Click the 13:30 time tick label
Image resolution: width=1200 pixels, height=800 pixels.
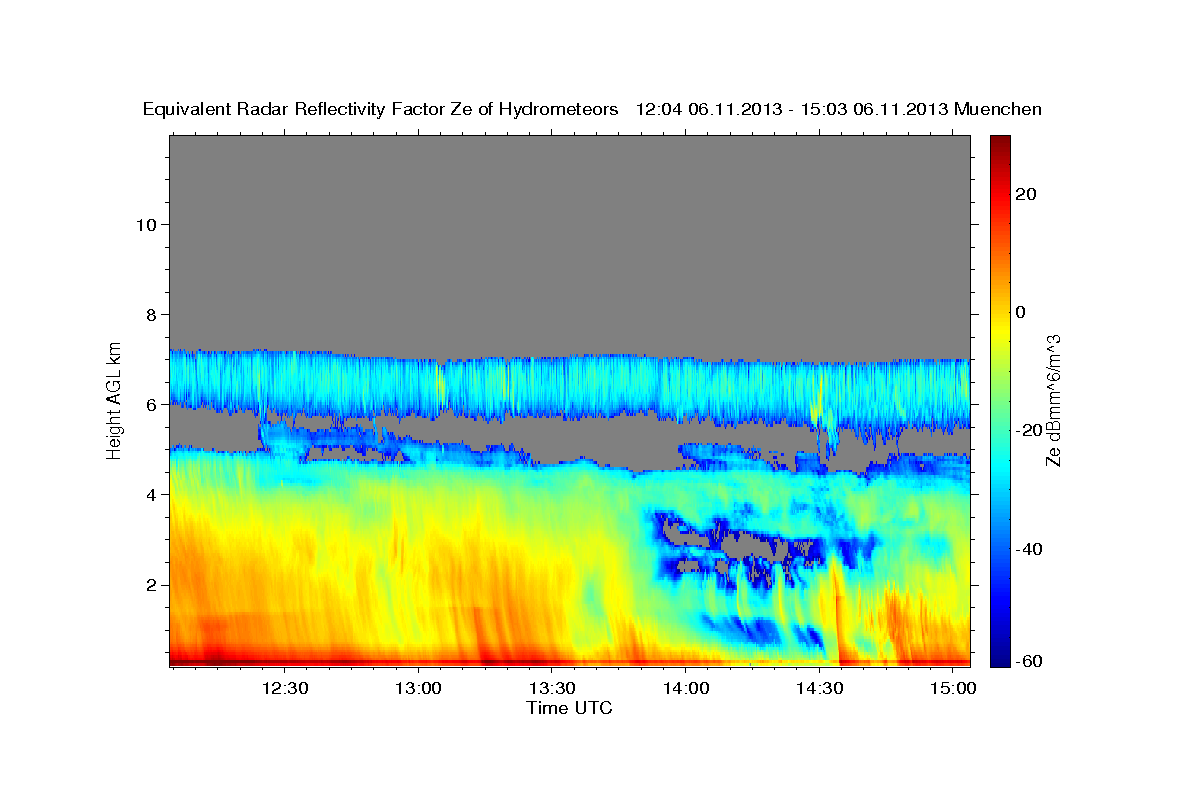(x=552, y=689)
